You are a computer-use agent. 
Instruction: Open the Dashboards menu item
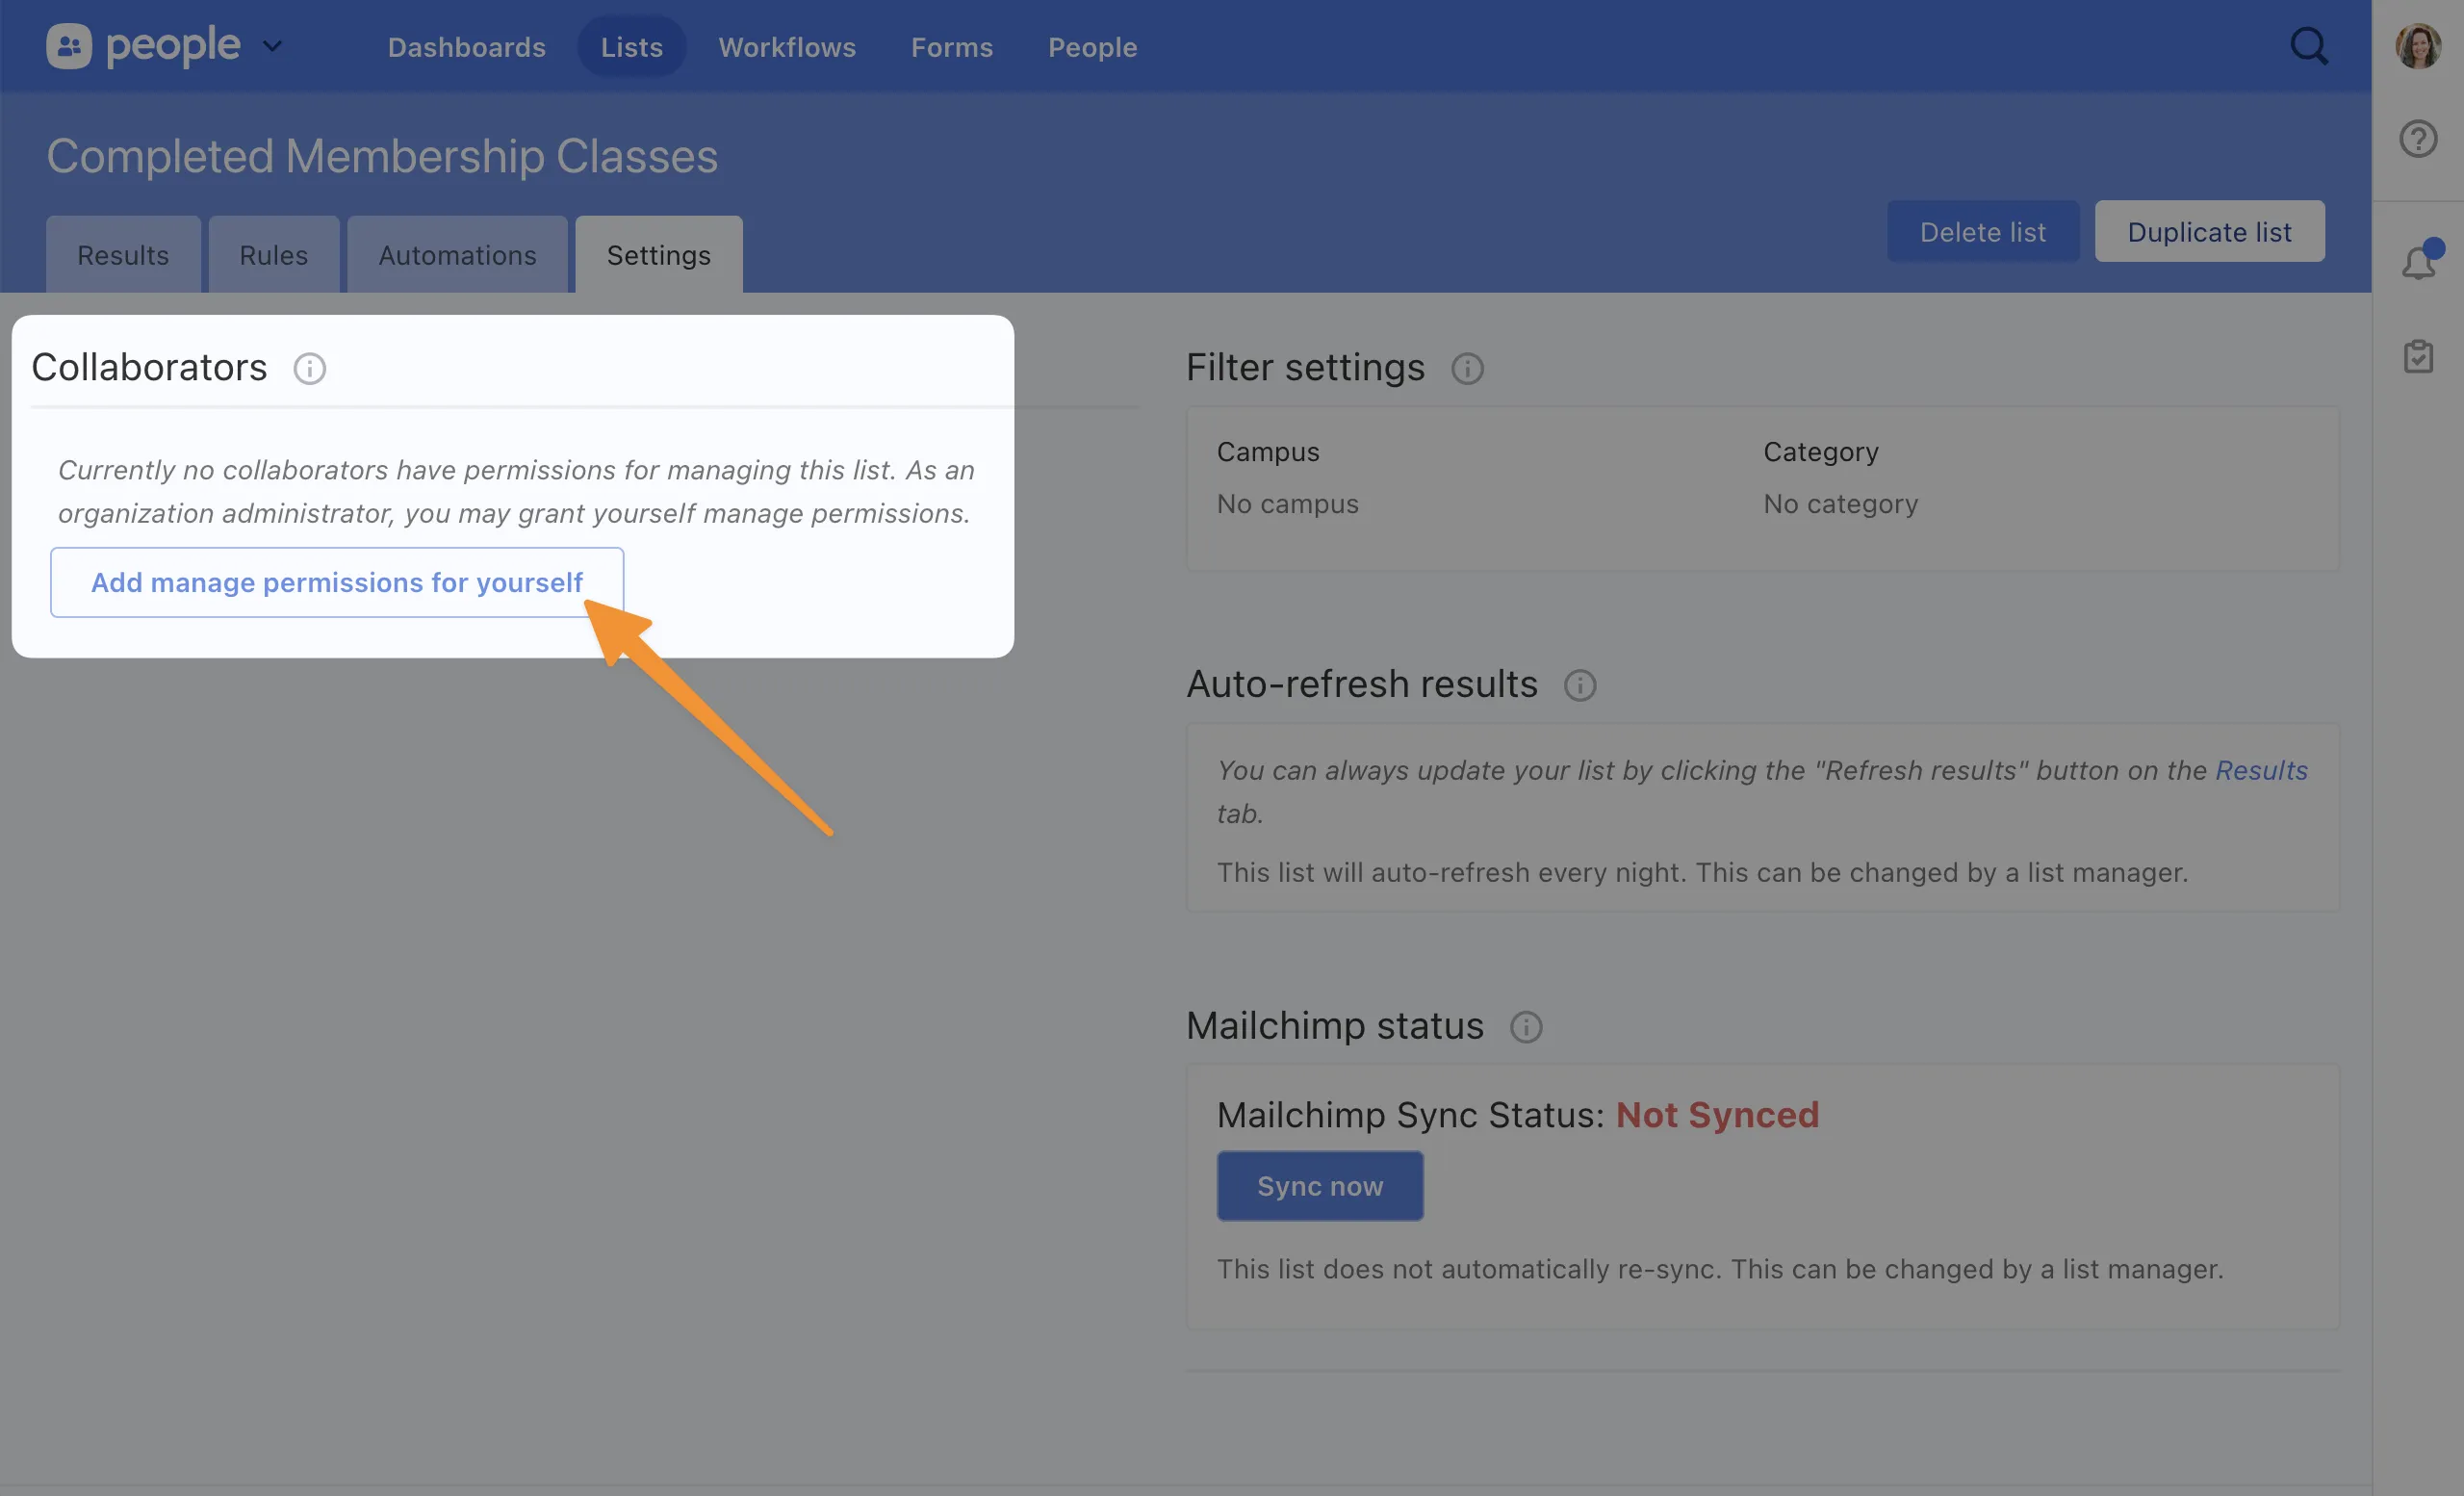pos(466,47)
